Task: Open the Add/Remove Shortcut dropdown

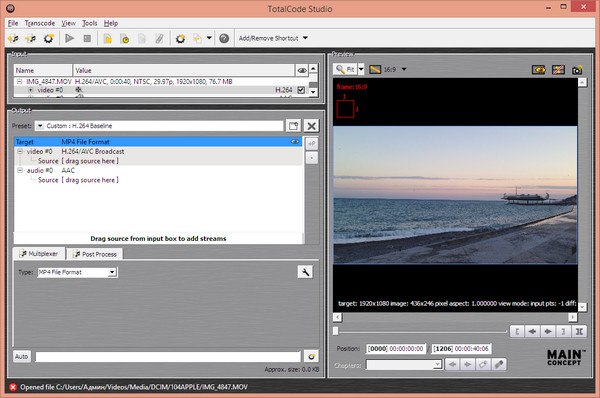Action: click(273, 38)
